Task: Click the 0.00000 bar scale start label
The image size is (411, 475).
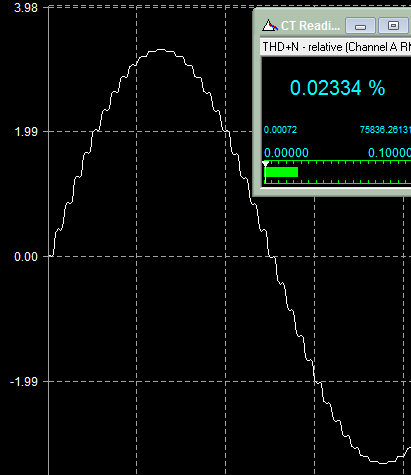Action: [x=286, y=153]
